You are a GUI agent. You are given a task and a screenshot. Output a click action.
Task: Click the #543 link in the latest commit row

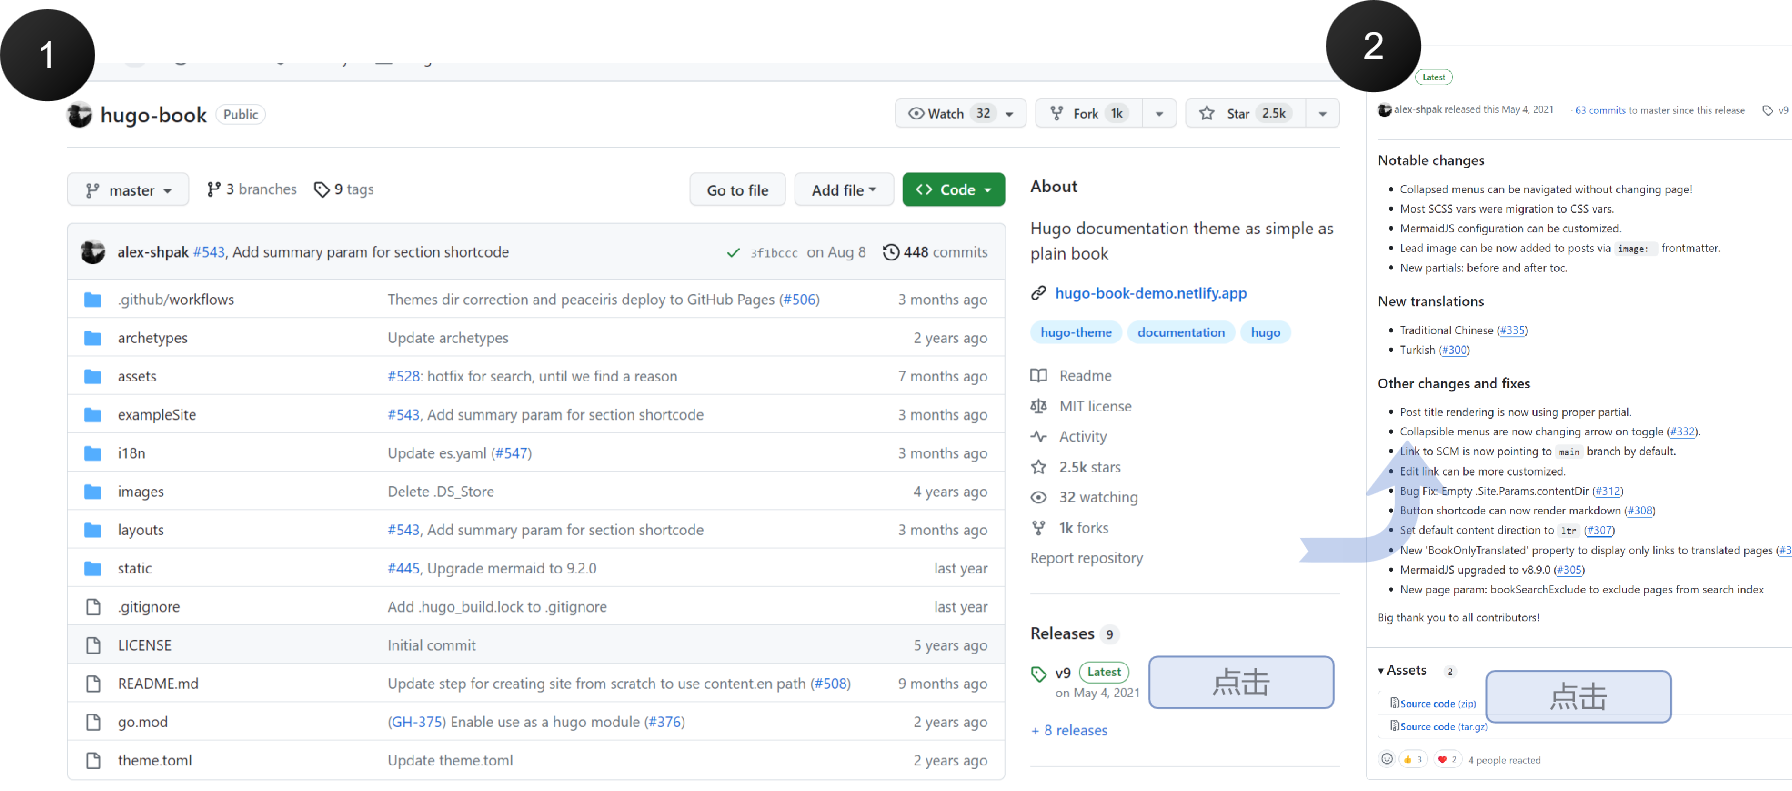209,252
